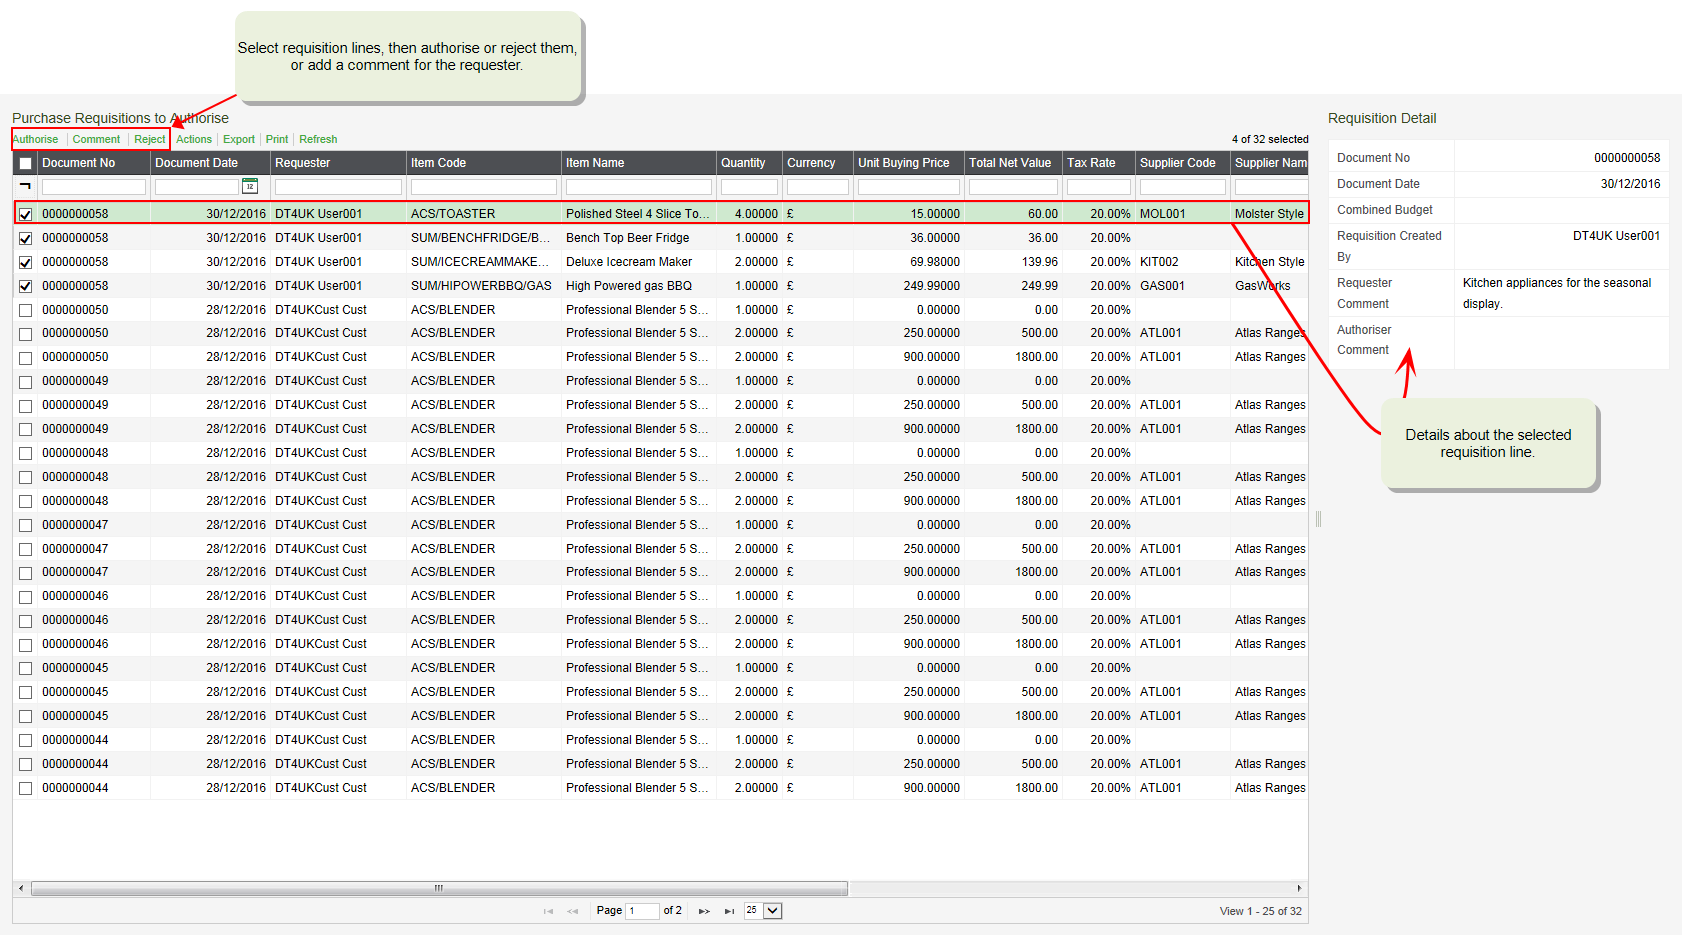Uncheck the ACS/TOASTER requisition line

coord(26,214)
